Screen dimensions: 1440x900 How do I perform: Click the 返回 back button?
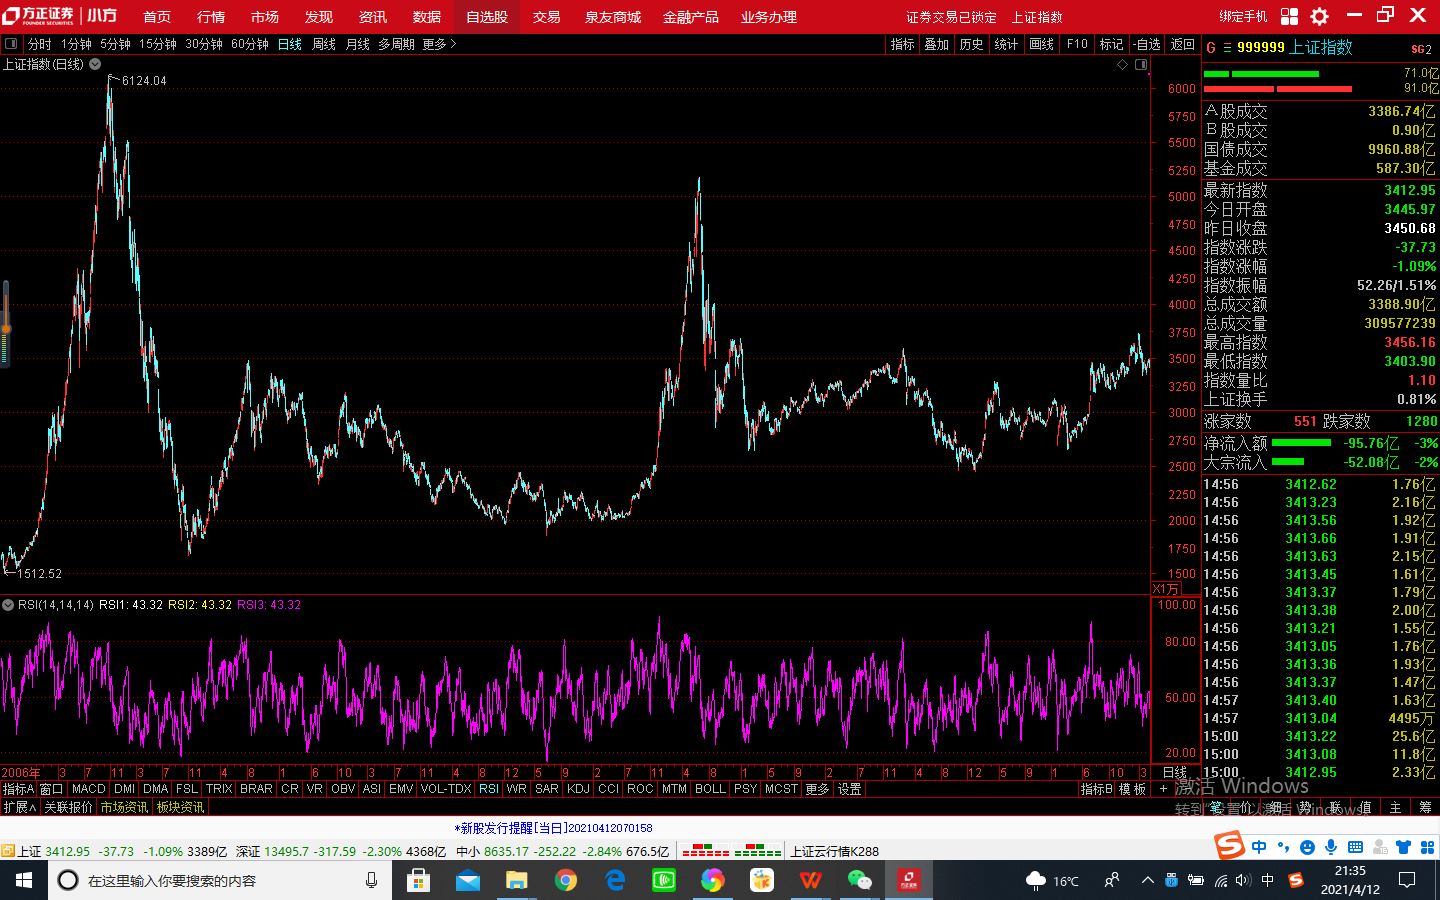[x=1183, y=44]
